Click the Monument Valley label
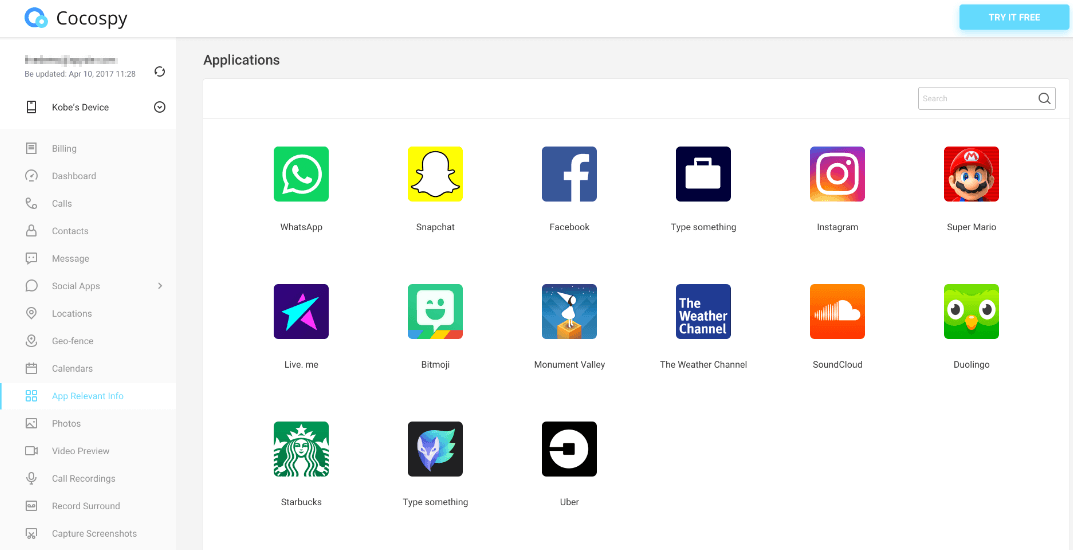The image size is (1073, 550). click(x=569, y=365)
